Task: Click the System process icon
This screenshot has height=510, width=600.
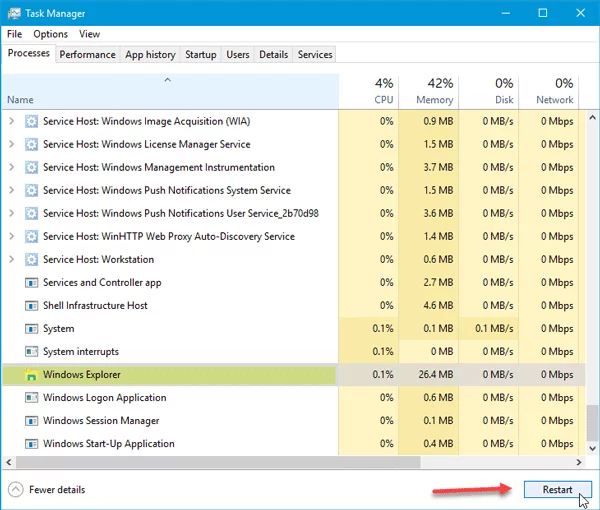Action: pyautogui.click(x=31, y=329)
